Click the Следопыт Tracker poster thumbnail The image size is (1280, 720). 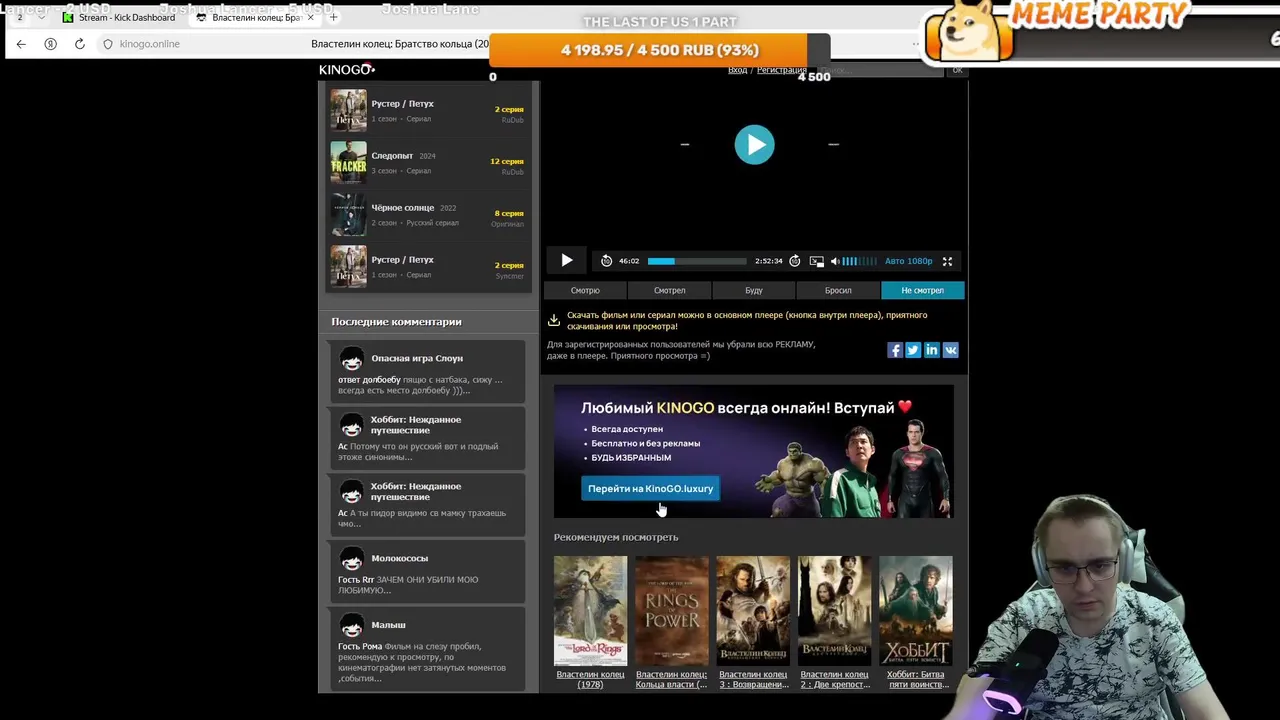[x=349, y=162]
